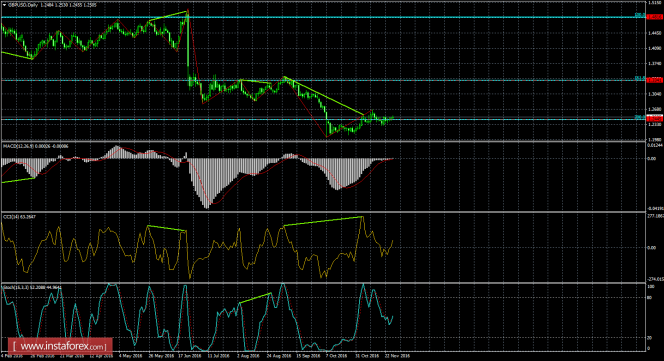Screen dimensions: 664x361
Task: Click the small triangle beside the GBPUSD,Daily title
Action: 4,5
